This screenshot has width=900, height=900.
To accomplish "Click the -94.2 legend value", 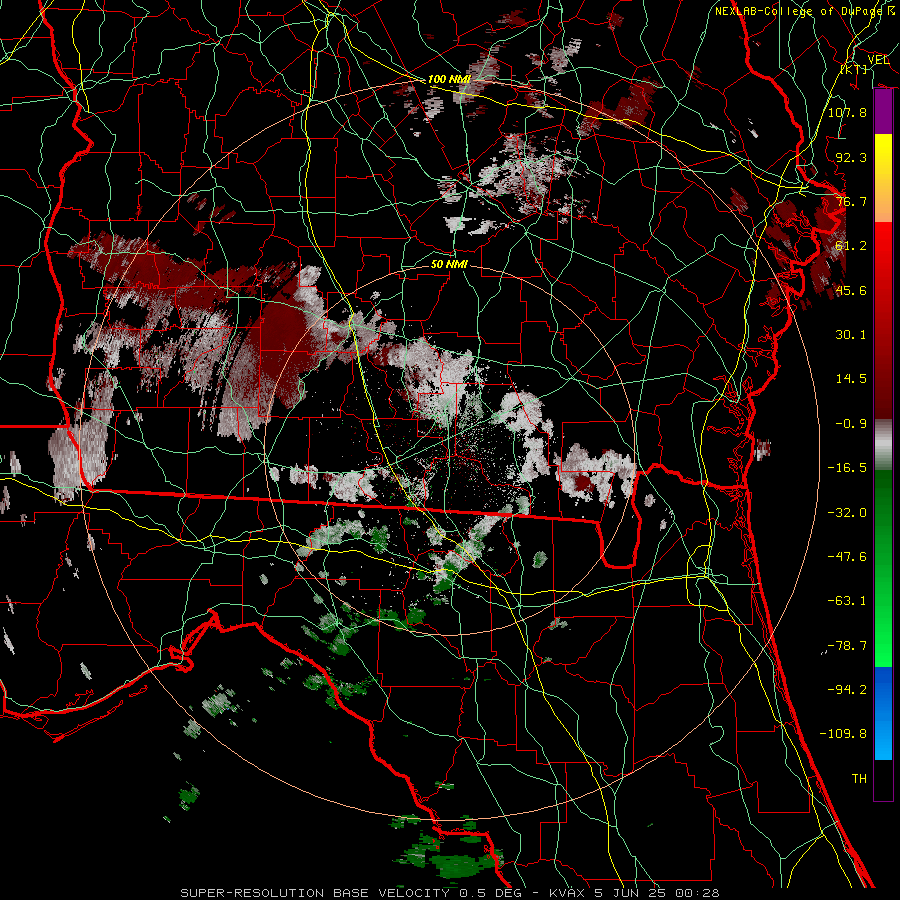I will tap(847, 690).
